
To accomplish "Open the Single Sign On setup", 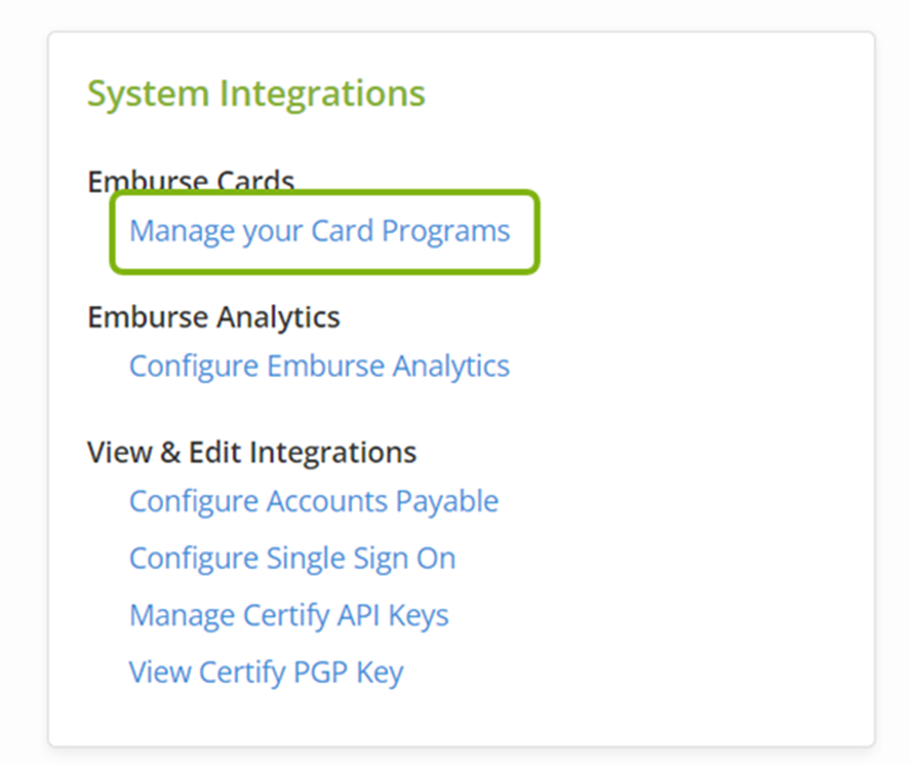I will coord(292,558).
